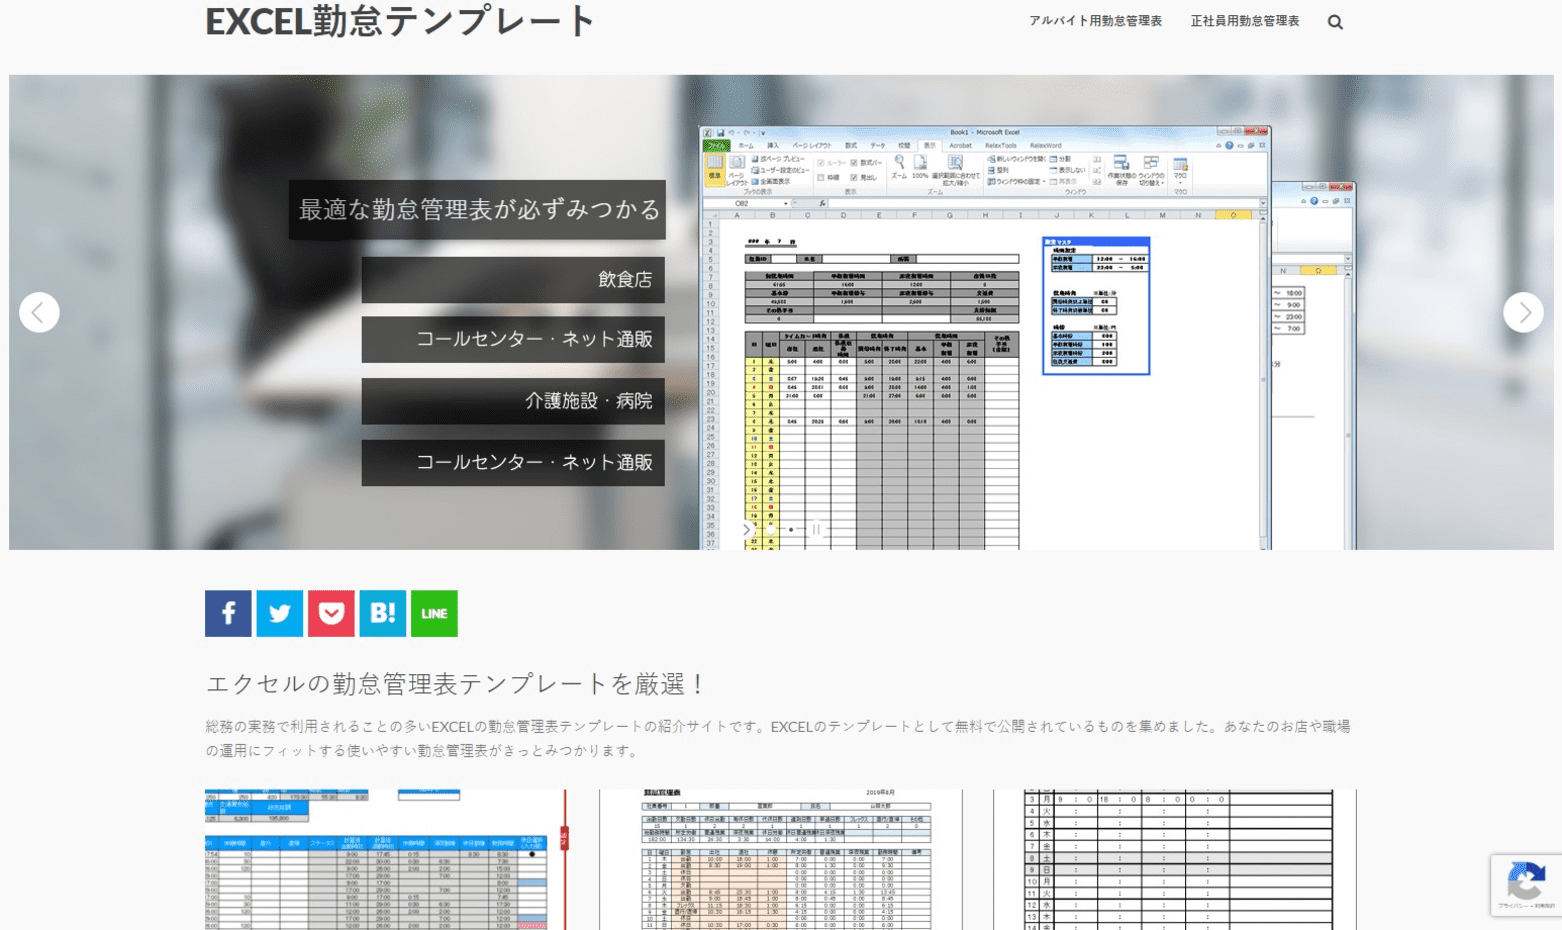1562x930 pixels.
Task: Pause the slideshow with the pause control
Action: 815,530
